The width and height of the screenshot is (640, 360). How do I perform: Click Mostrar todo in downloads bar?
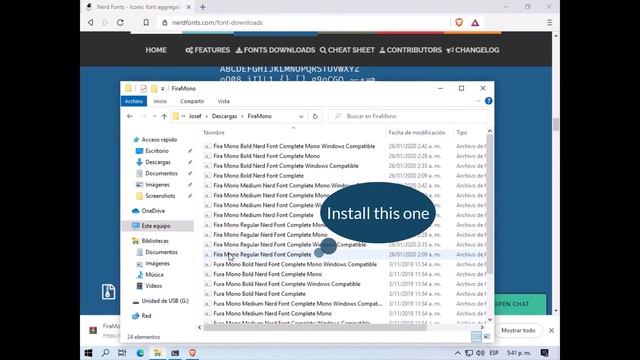click(518, 330)
